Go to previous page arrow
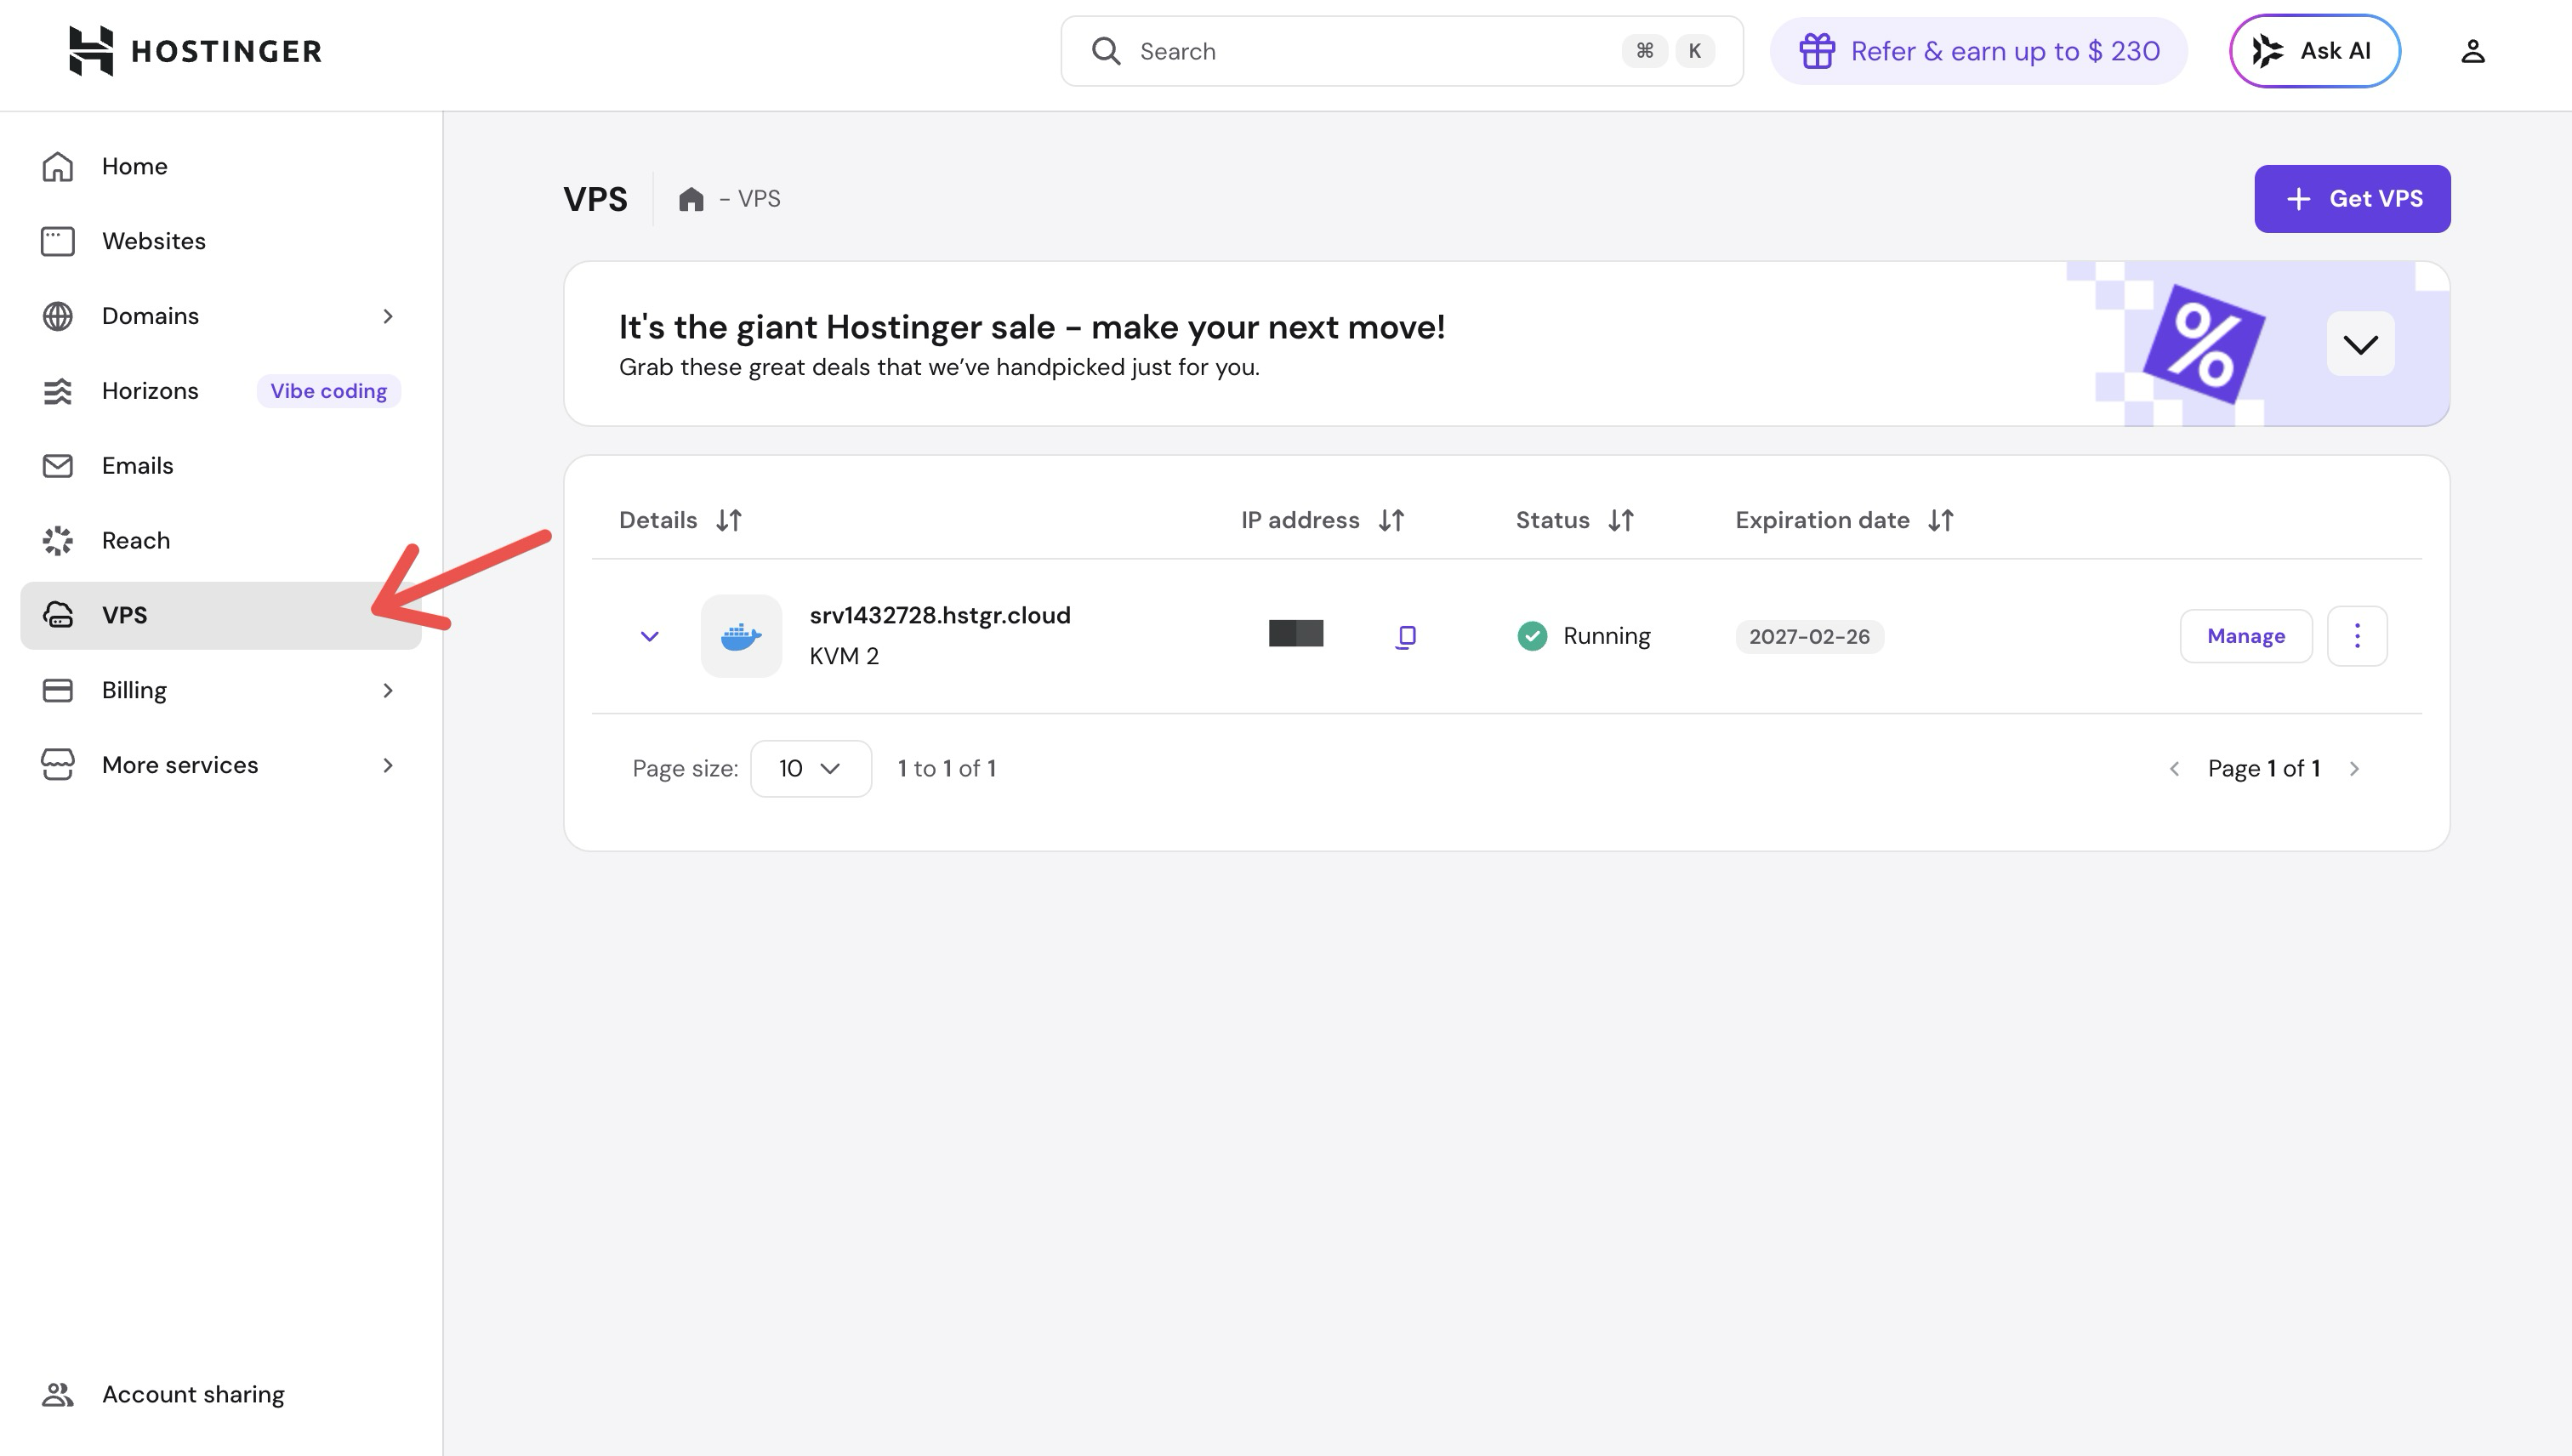Screen dimensions: 2572x1456 pos(2174,769)
